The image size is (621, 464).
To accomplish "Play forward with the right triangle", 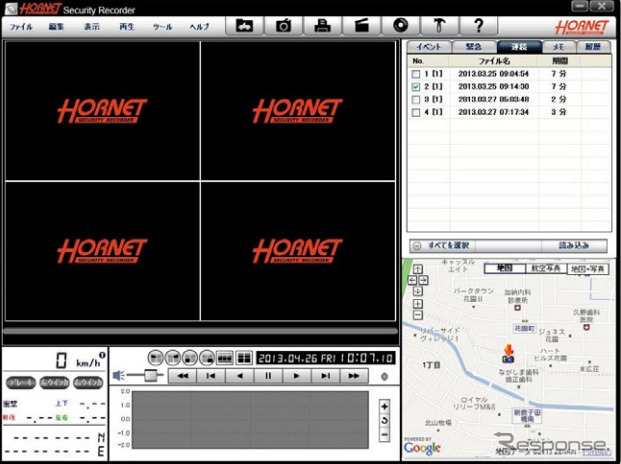I will tap(296, 376).
